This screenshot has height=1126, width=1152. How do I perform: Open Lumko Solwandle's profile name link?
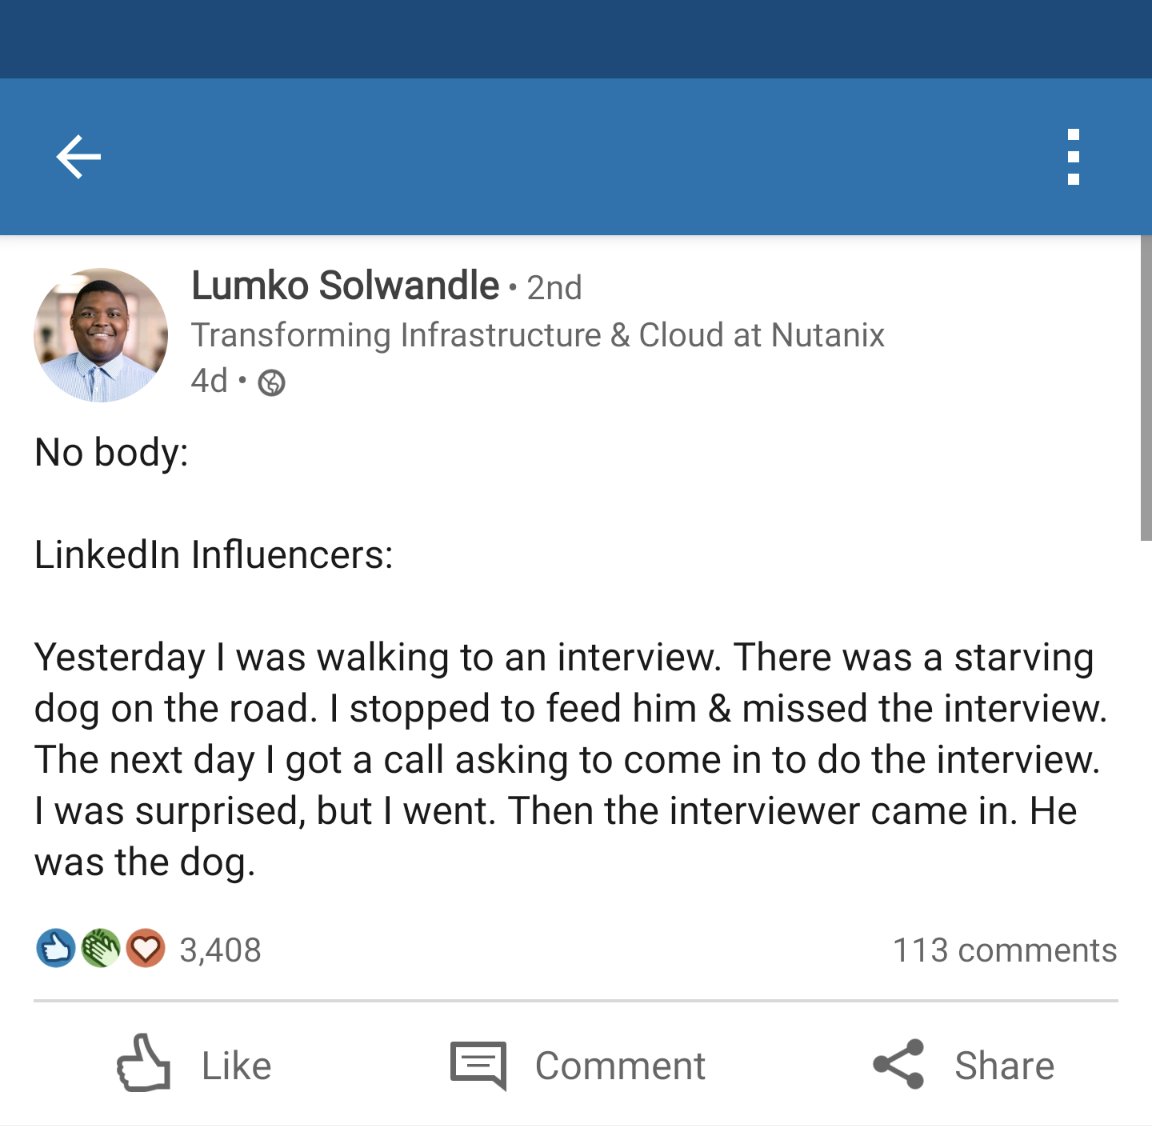point(345,286)
